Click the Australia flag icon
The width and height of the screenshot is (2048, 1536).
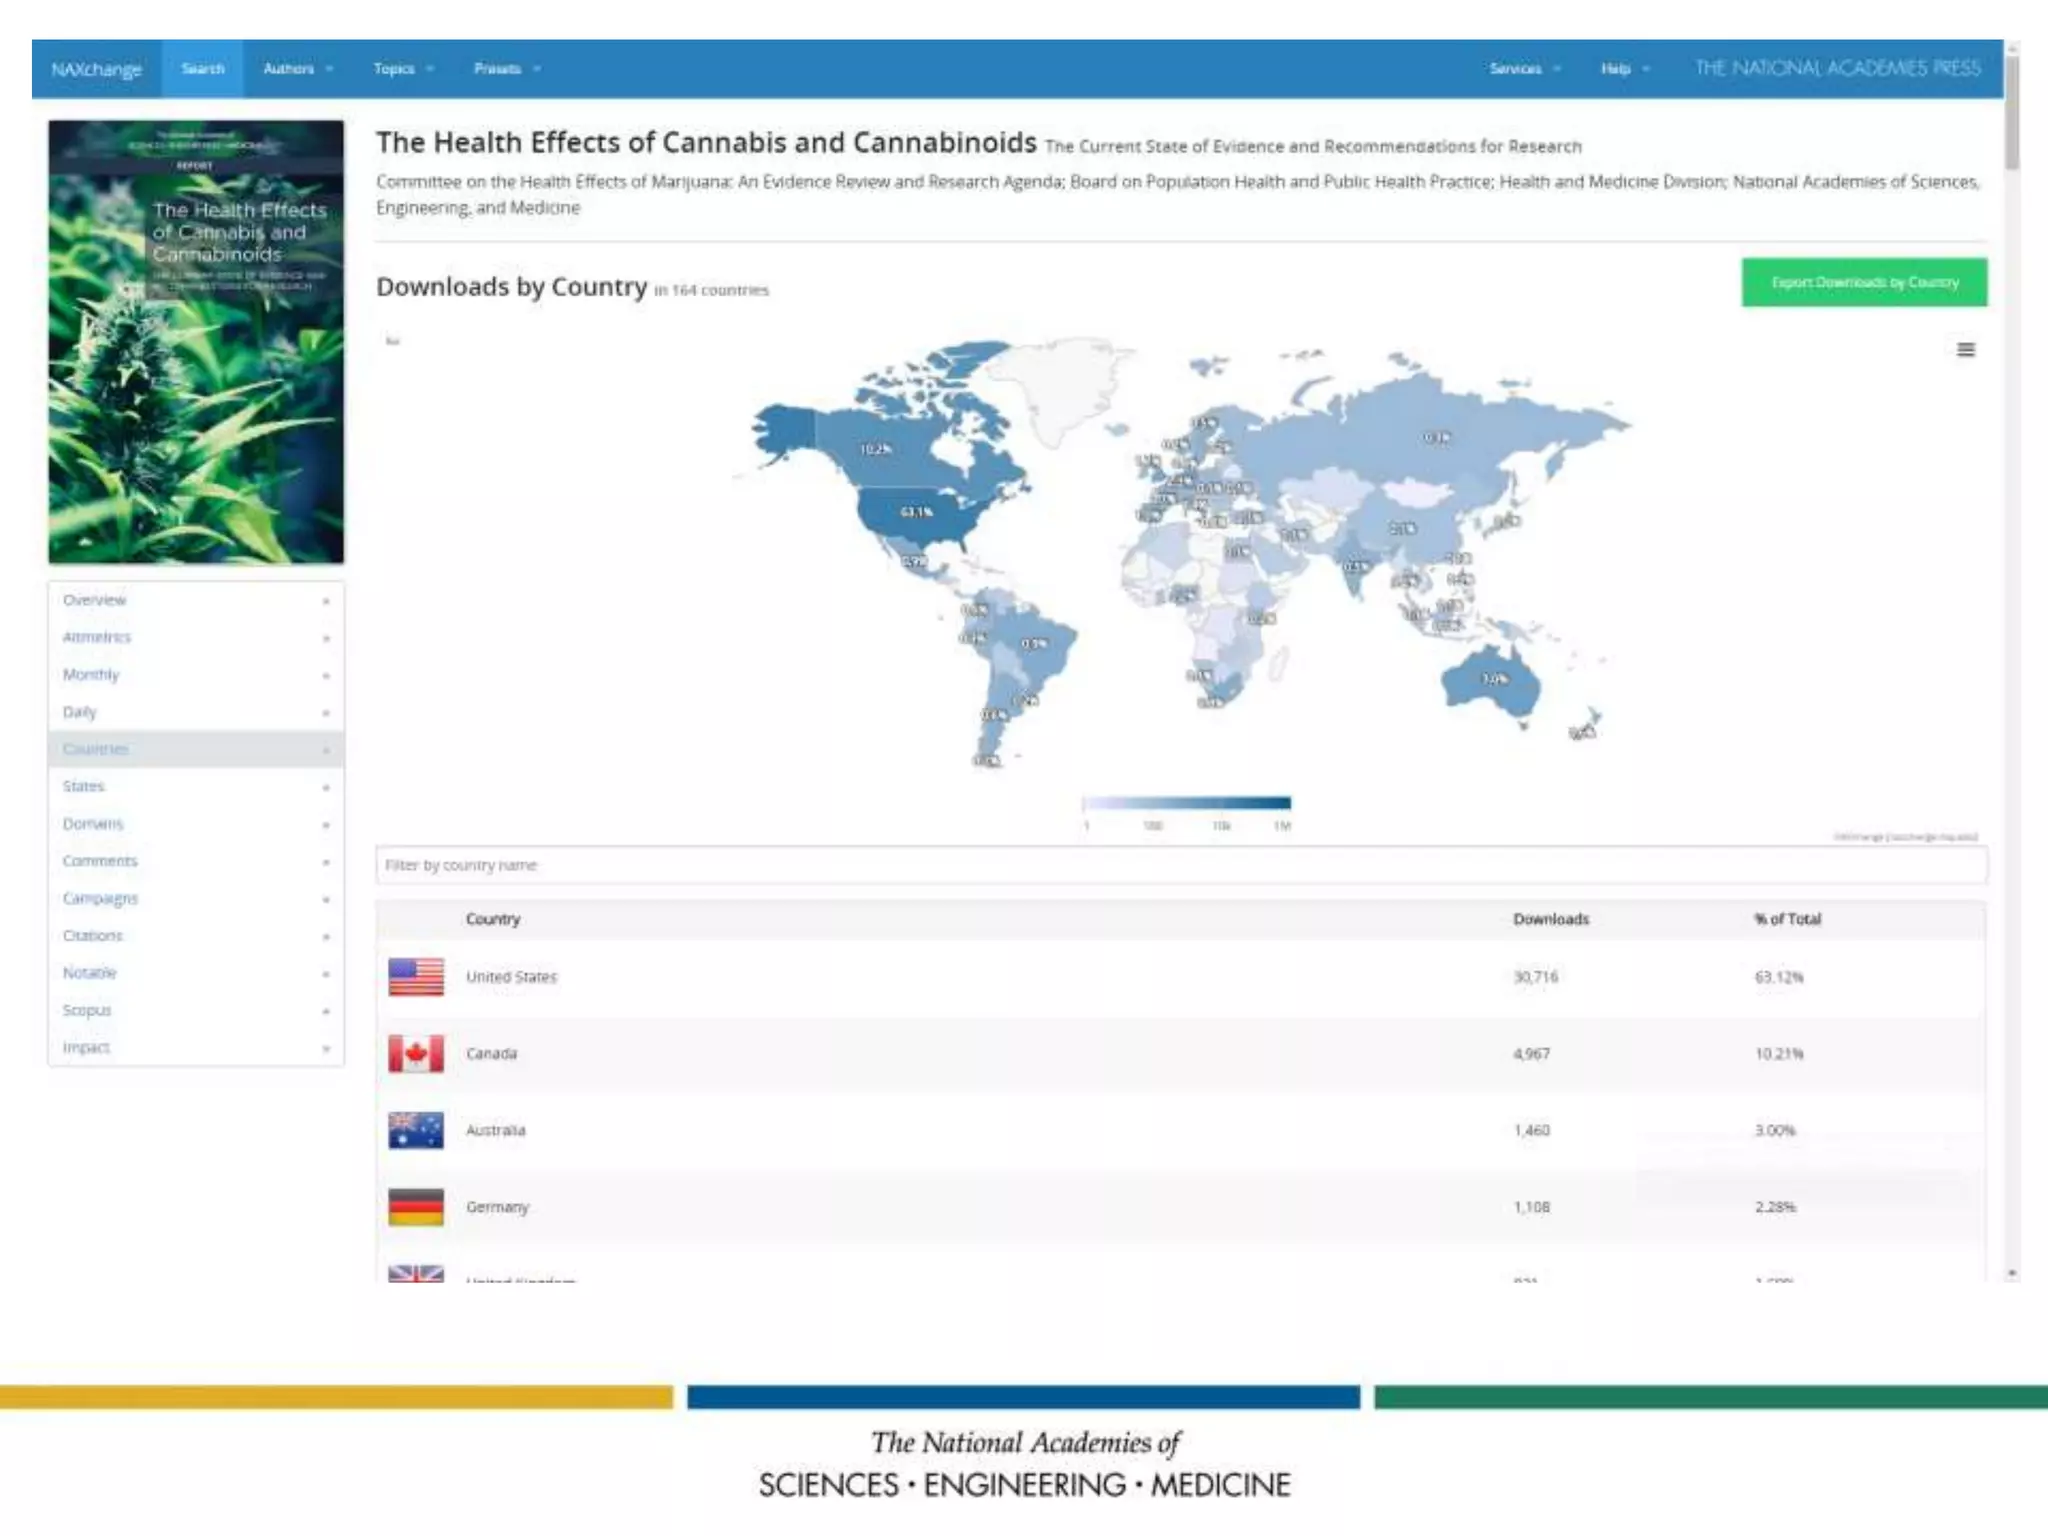tap(416, 1130)
